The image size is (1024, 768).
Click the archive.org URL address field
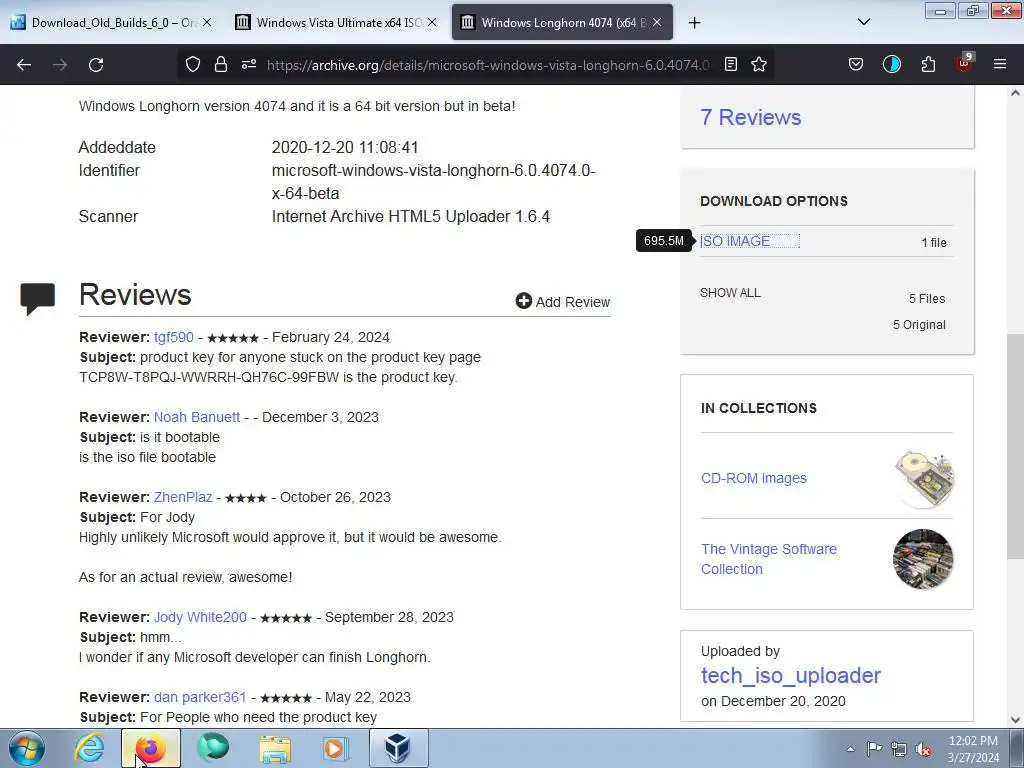[487, 65]
